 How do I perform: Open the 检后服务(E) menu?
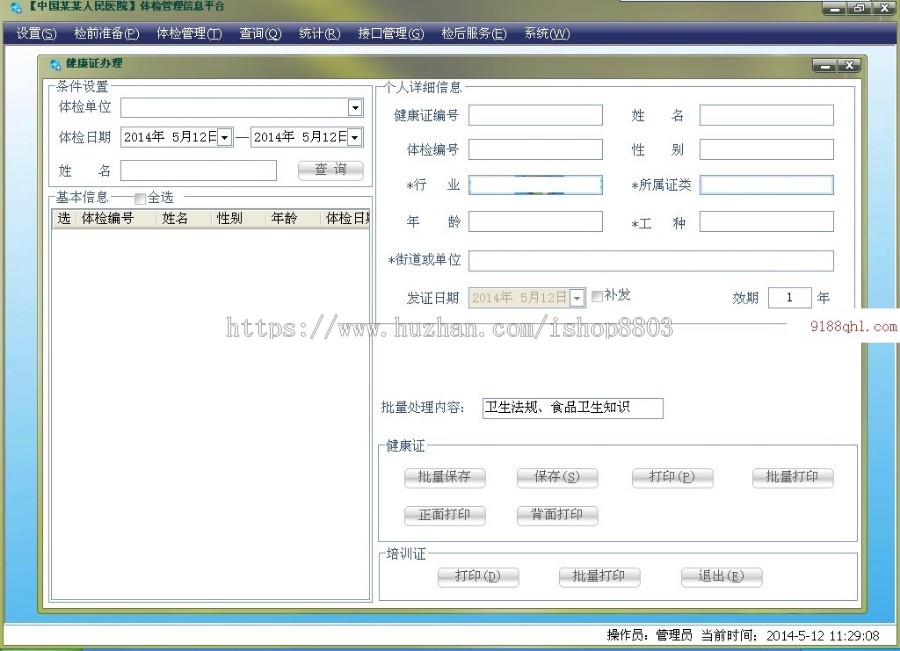pos(473,33)
